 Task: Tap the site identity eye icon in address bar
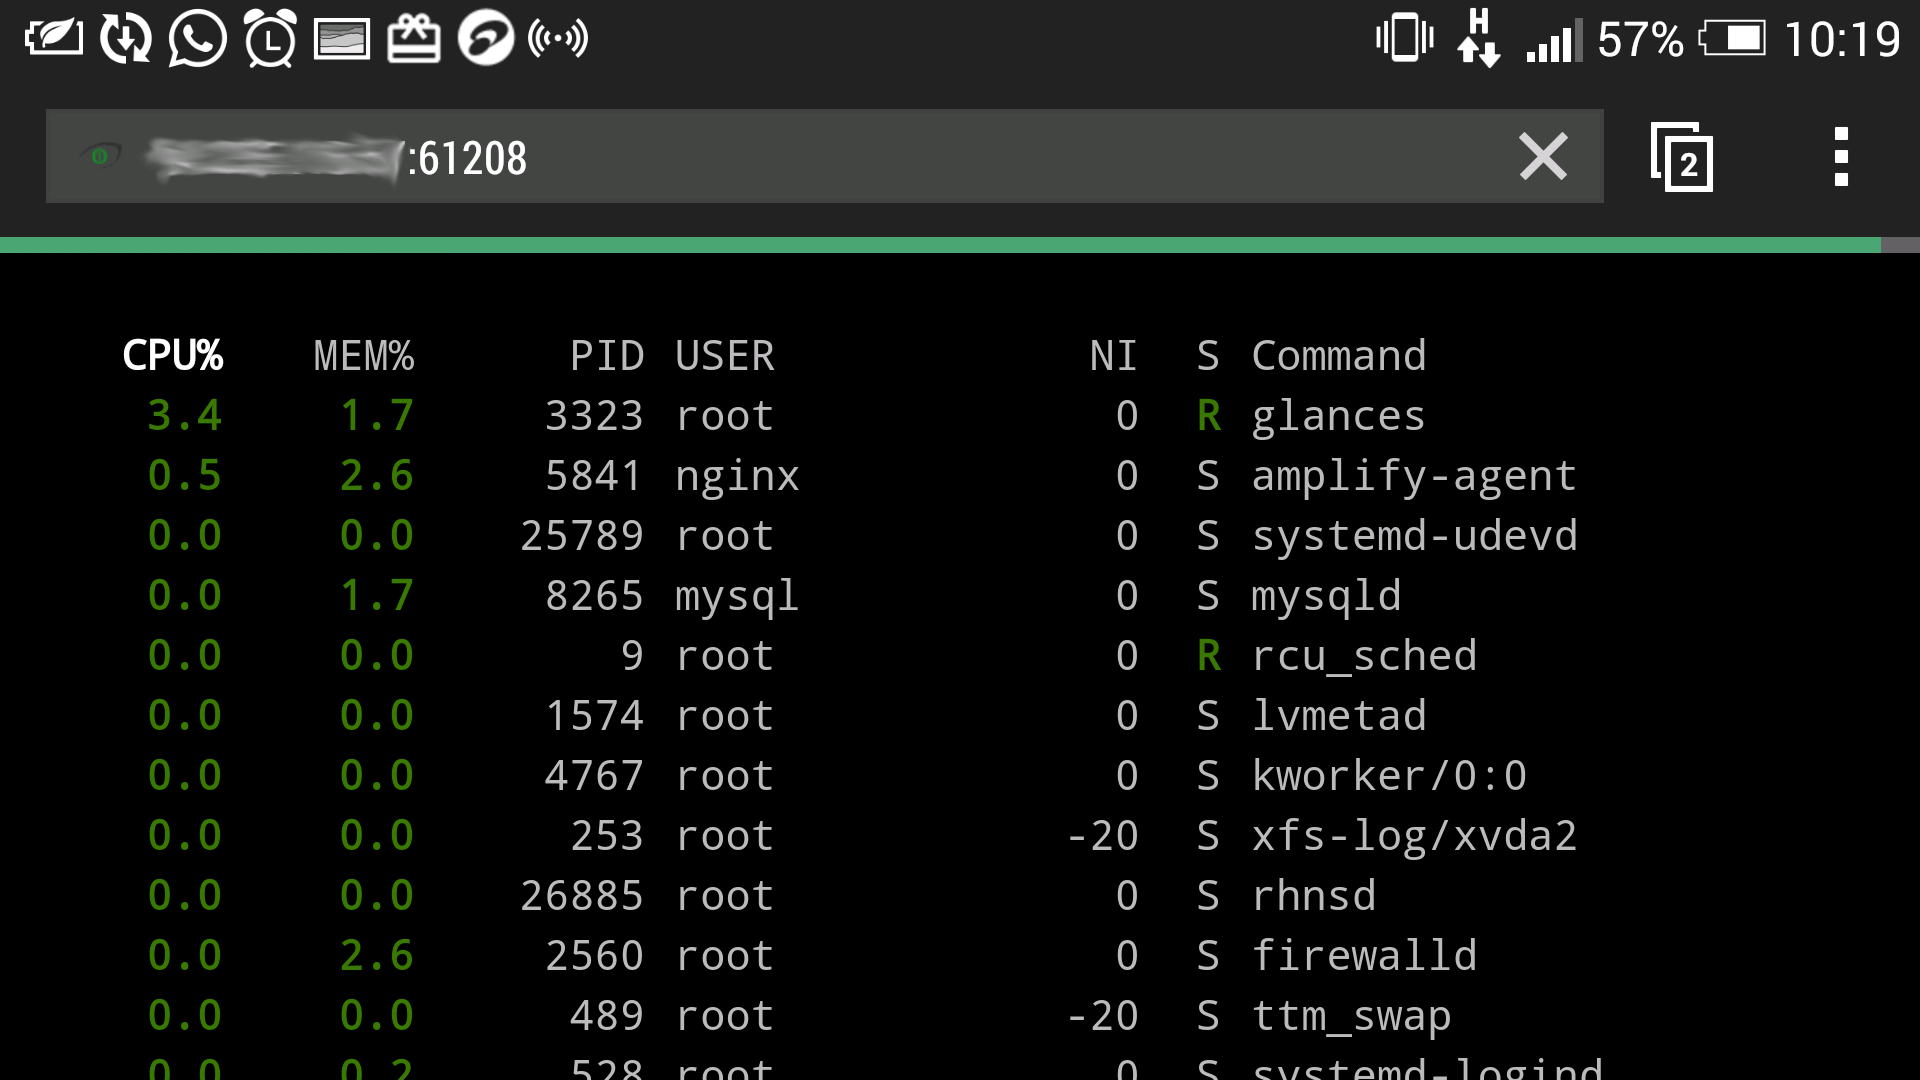(x=100, y=156)
